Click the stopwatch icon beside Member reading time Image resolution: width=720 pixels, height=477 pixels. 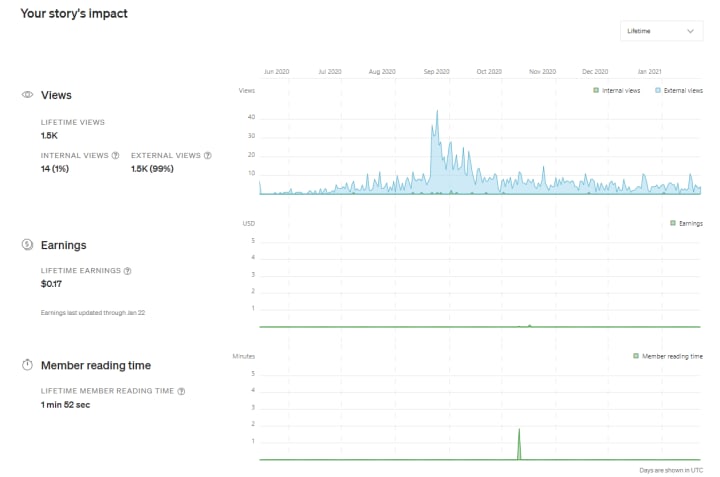28,365
